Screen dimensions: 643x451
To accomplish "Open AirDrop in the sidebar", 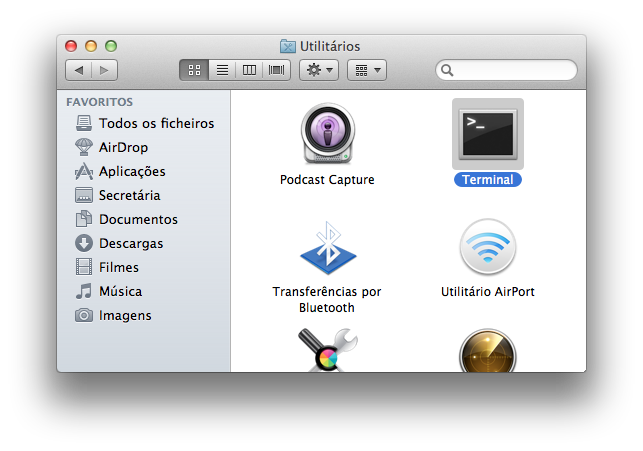I will point(123,147).
